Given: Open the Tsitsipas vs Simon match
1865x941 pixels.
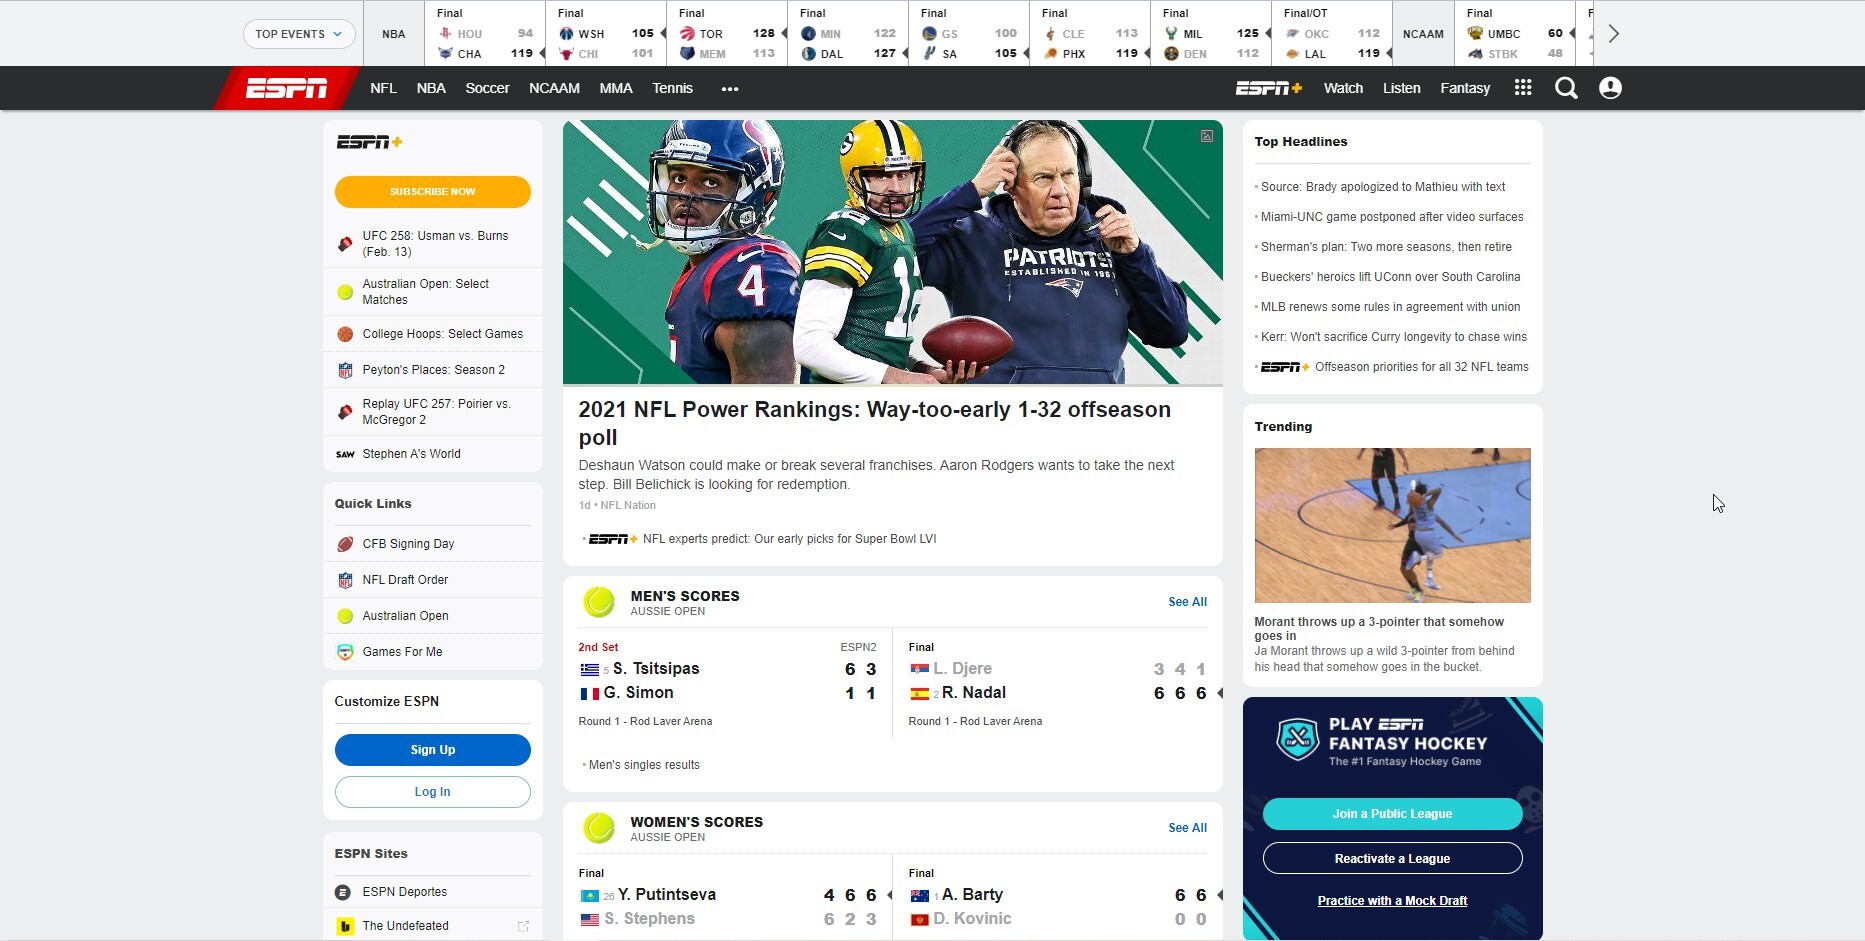Looking at the screenshot, I should pos(727,682).
